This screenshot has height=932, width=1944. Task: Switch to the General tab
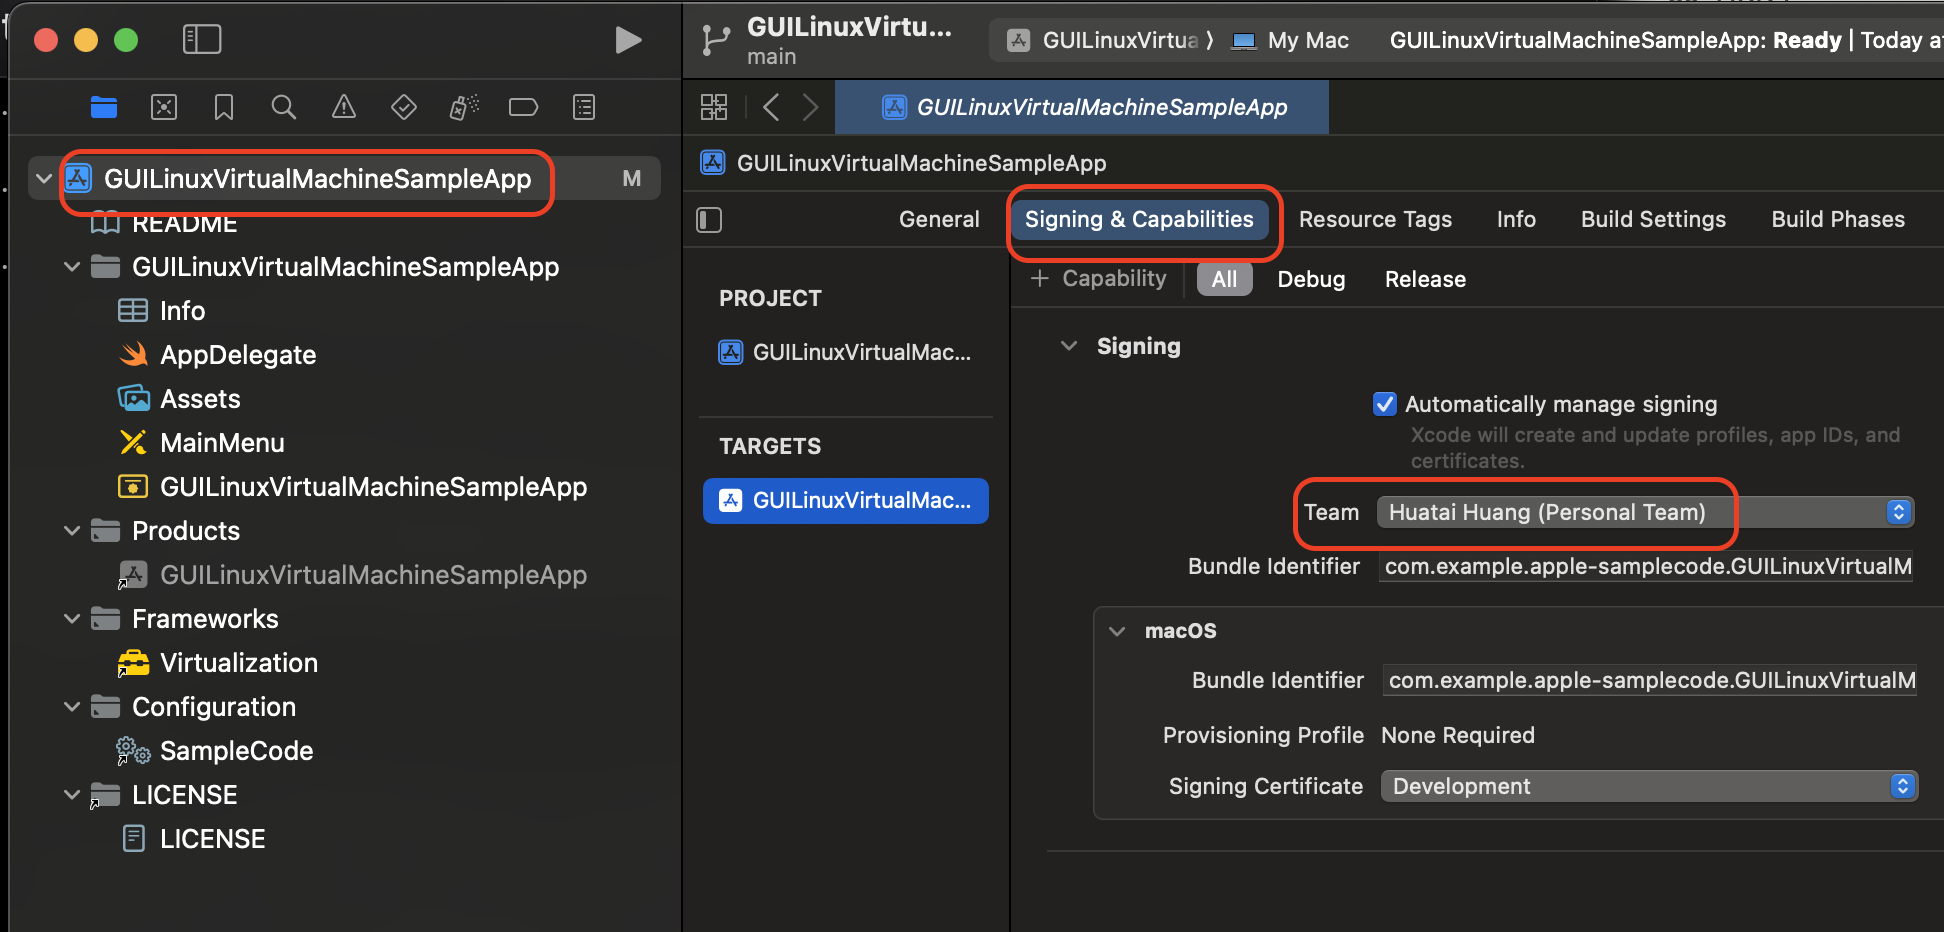point(939,219)
